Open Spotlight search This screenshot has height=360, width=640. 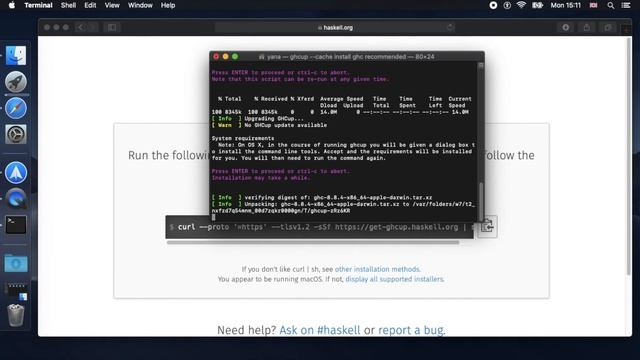(611, 5)
